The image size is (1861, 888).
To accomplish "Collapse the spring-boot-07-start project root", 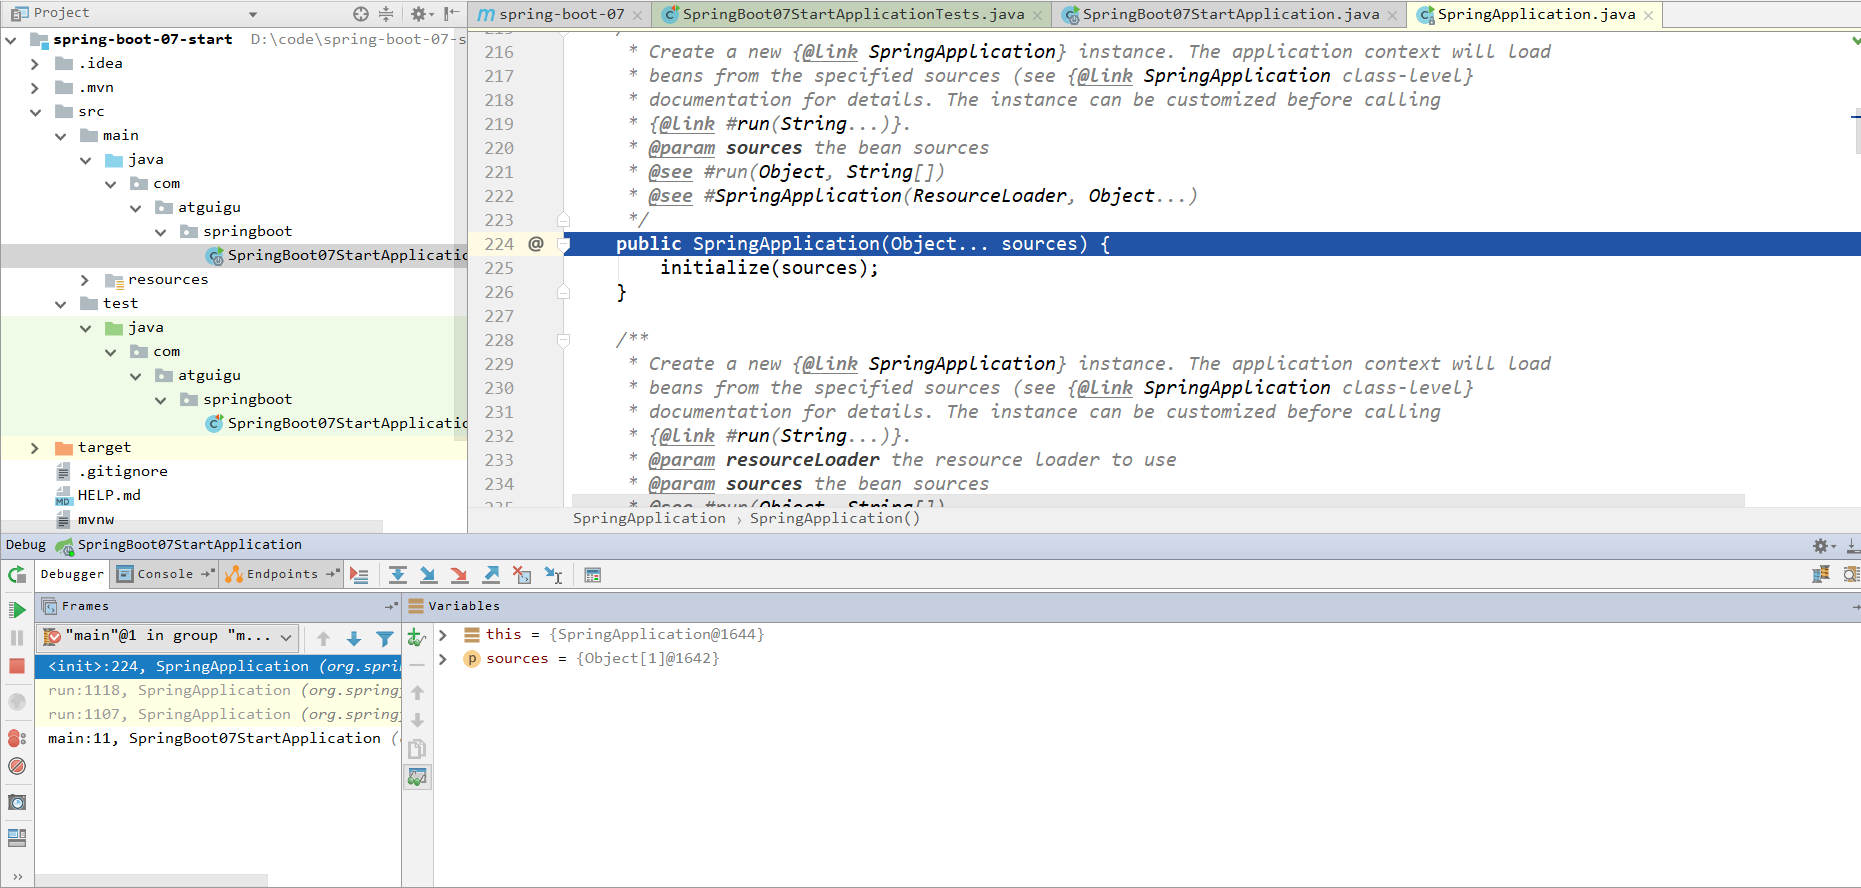I will pyautogui.click(x=11, y=40).
